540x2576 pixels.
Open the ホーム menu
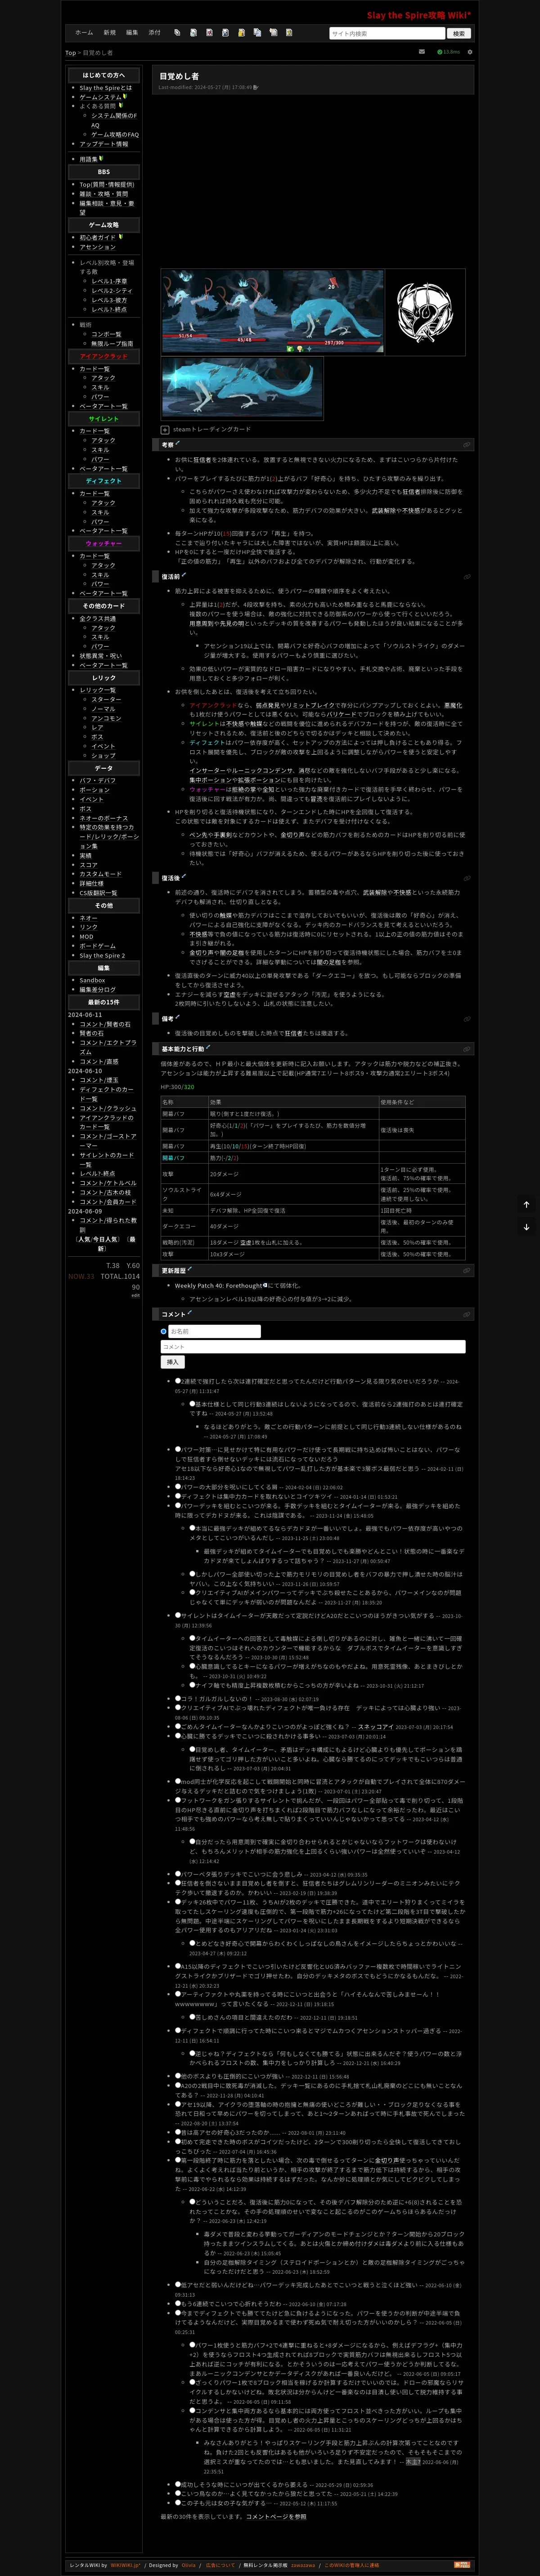(84, 33)
